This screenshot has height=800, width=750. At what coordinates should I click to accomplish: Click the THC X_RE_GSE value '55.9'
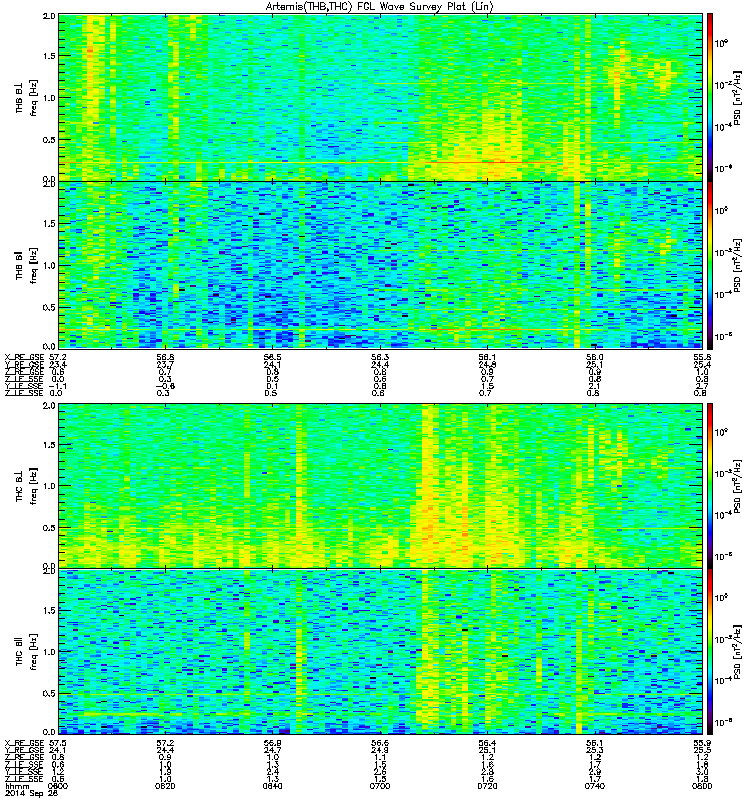tap(702, 743)
